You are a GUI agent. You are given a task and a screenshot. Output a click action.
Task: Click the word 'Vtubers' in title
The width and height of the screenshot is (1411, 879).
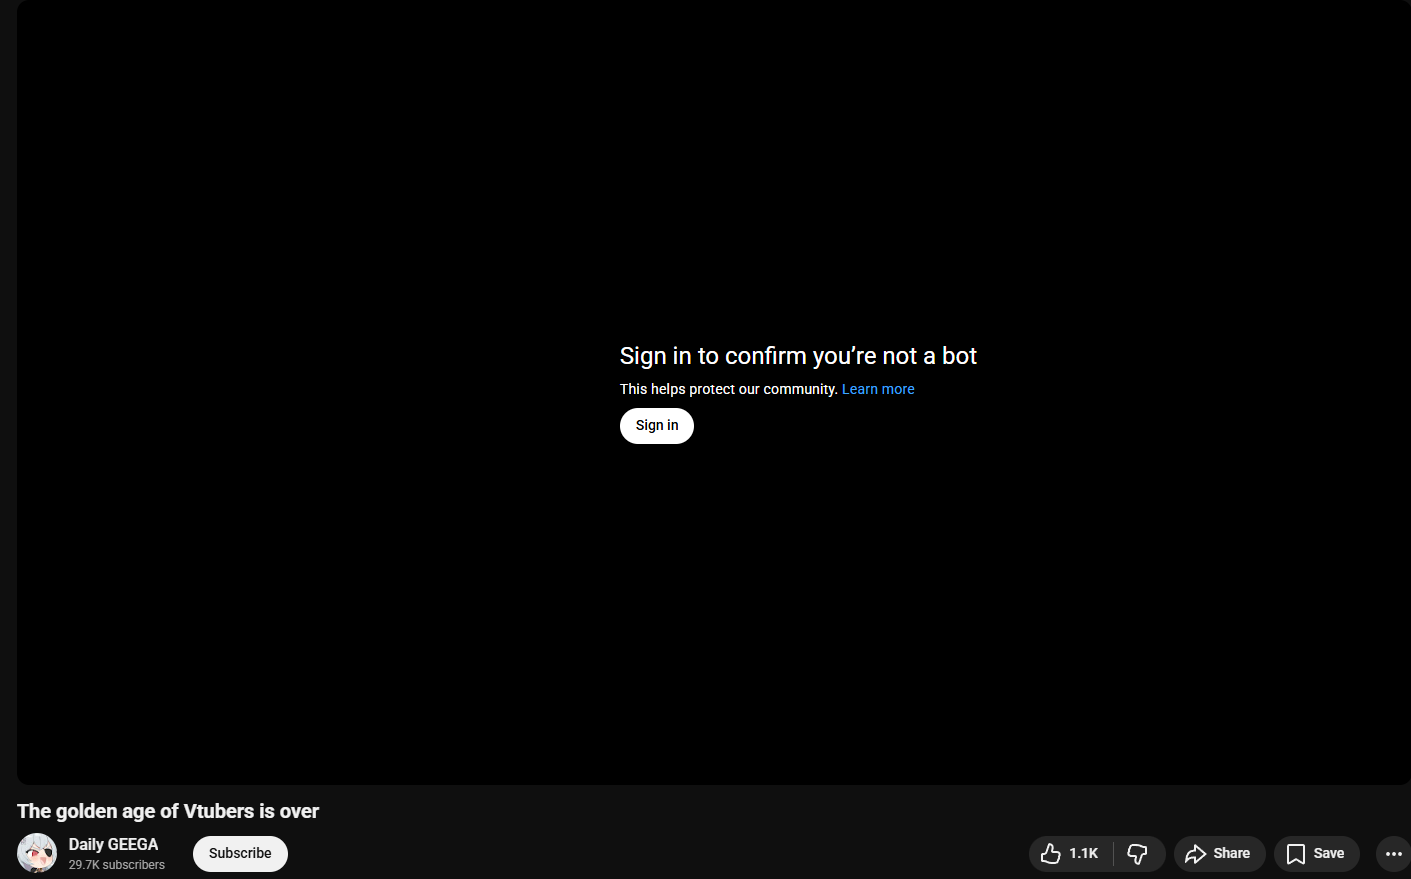click(x=219, y=811)
